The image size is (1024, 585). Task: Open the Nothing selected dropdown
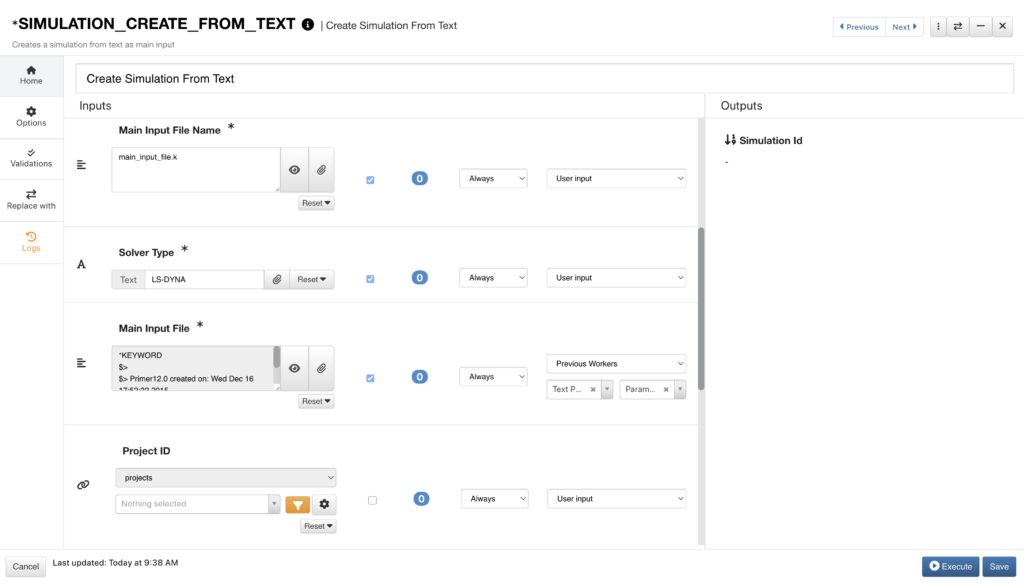pyautogui.click(x=198, y=504)
